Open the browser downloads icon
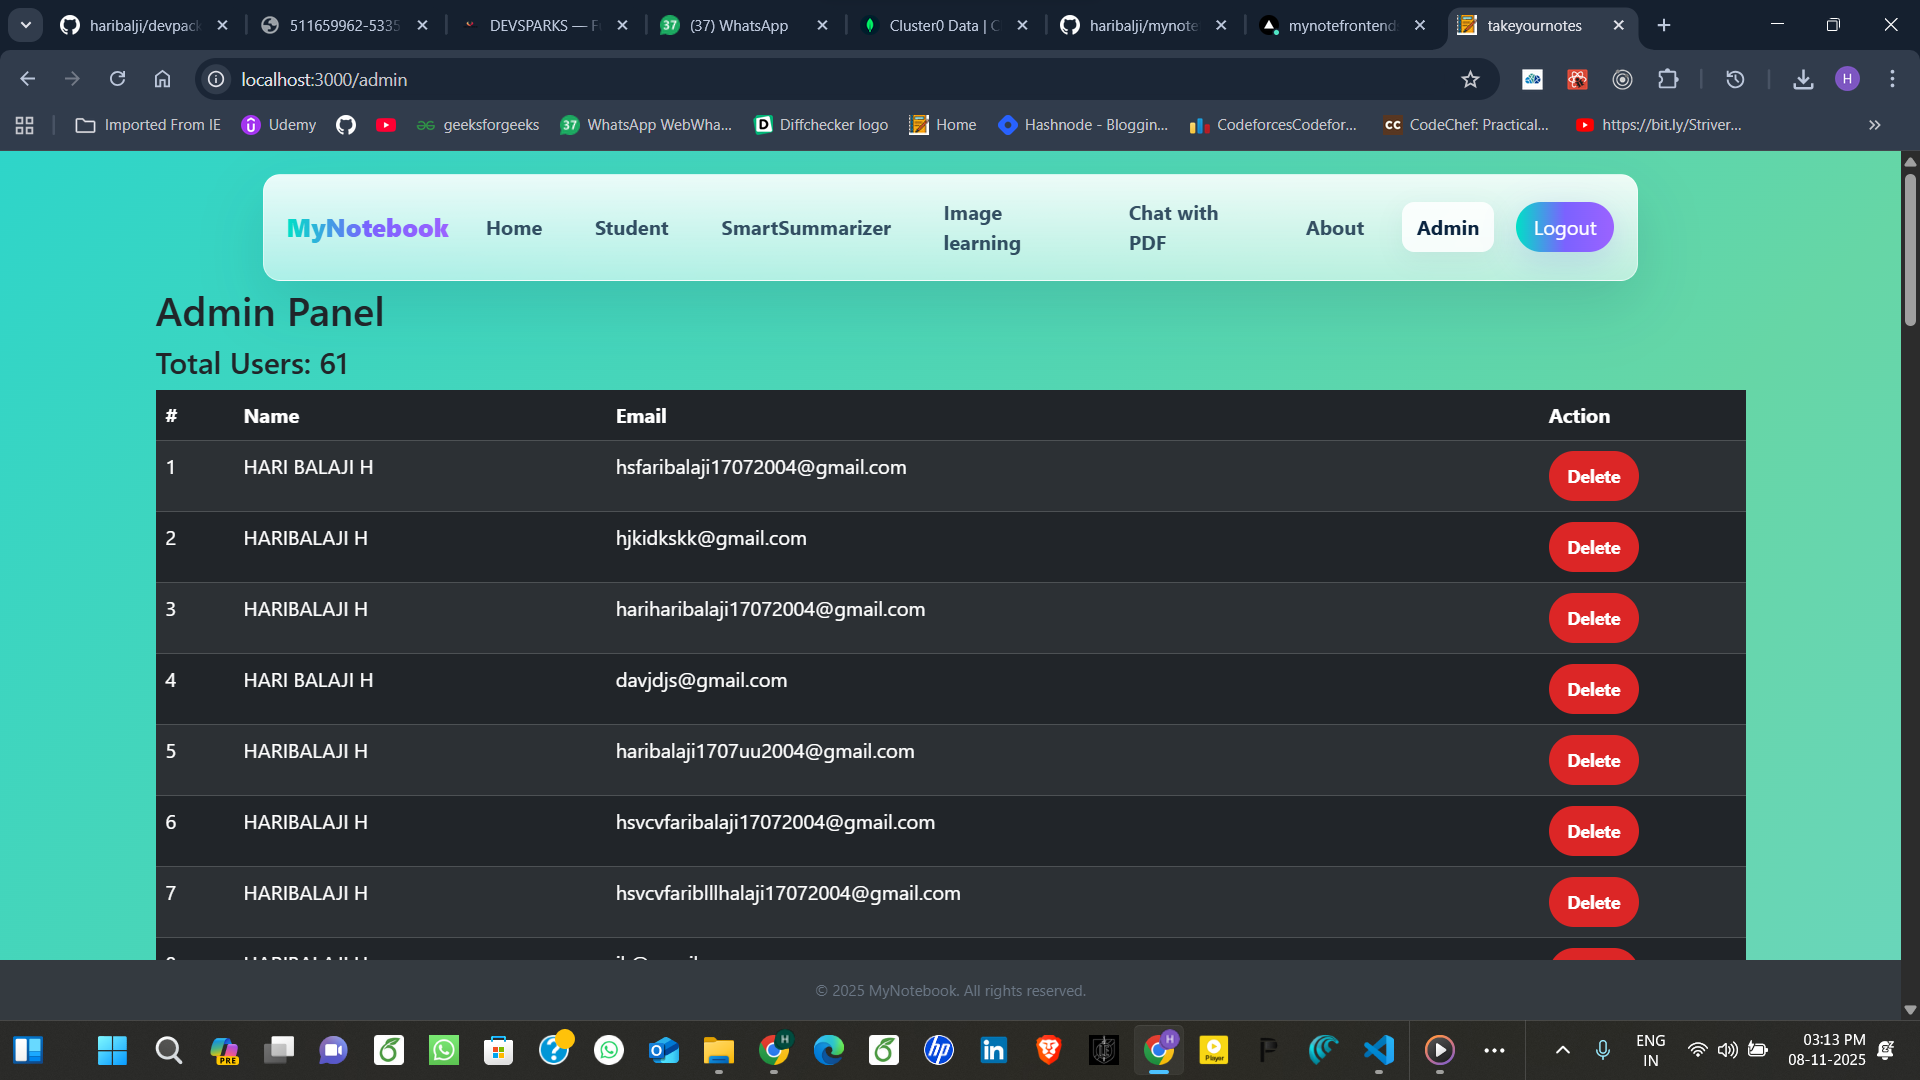This screenshot has width=1920, height=1080. [x=1803, y=79]
